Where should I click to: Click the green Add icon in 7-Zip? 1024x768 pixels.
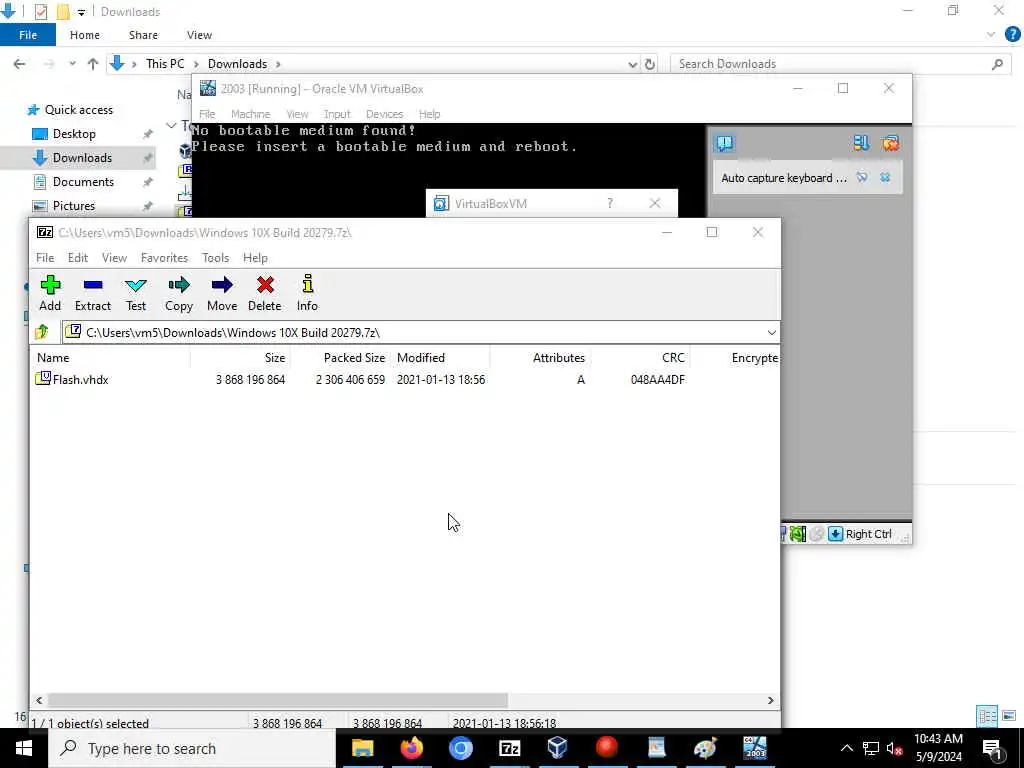click(x=50, y=285)
